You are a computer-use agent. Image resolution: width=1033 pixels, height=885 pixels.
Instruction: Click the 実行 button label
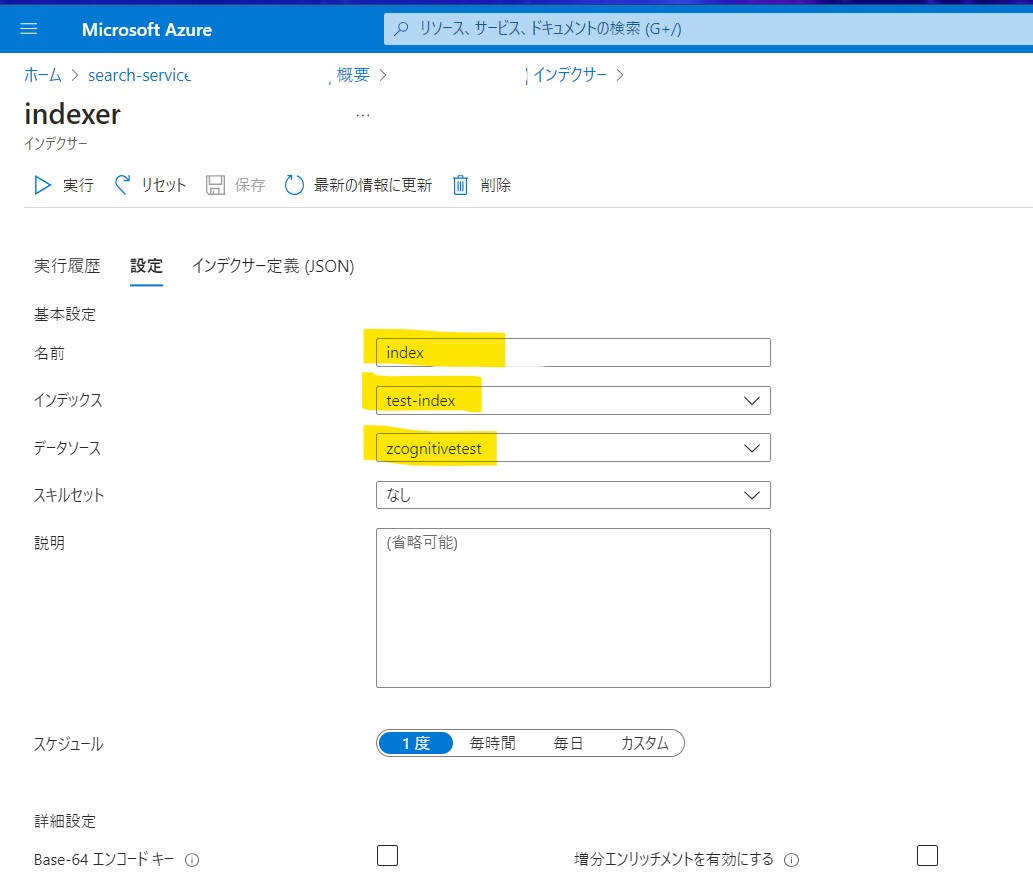pos(78,185)
